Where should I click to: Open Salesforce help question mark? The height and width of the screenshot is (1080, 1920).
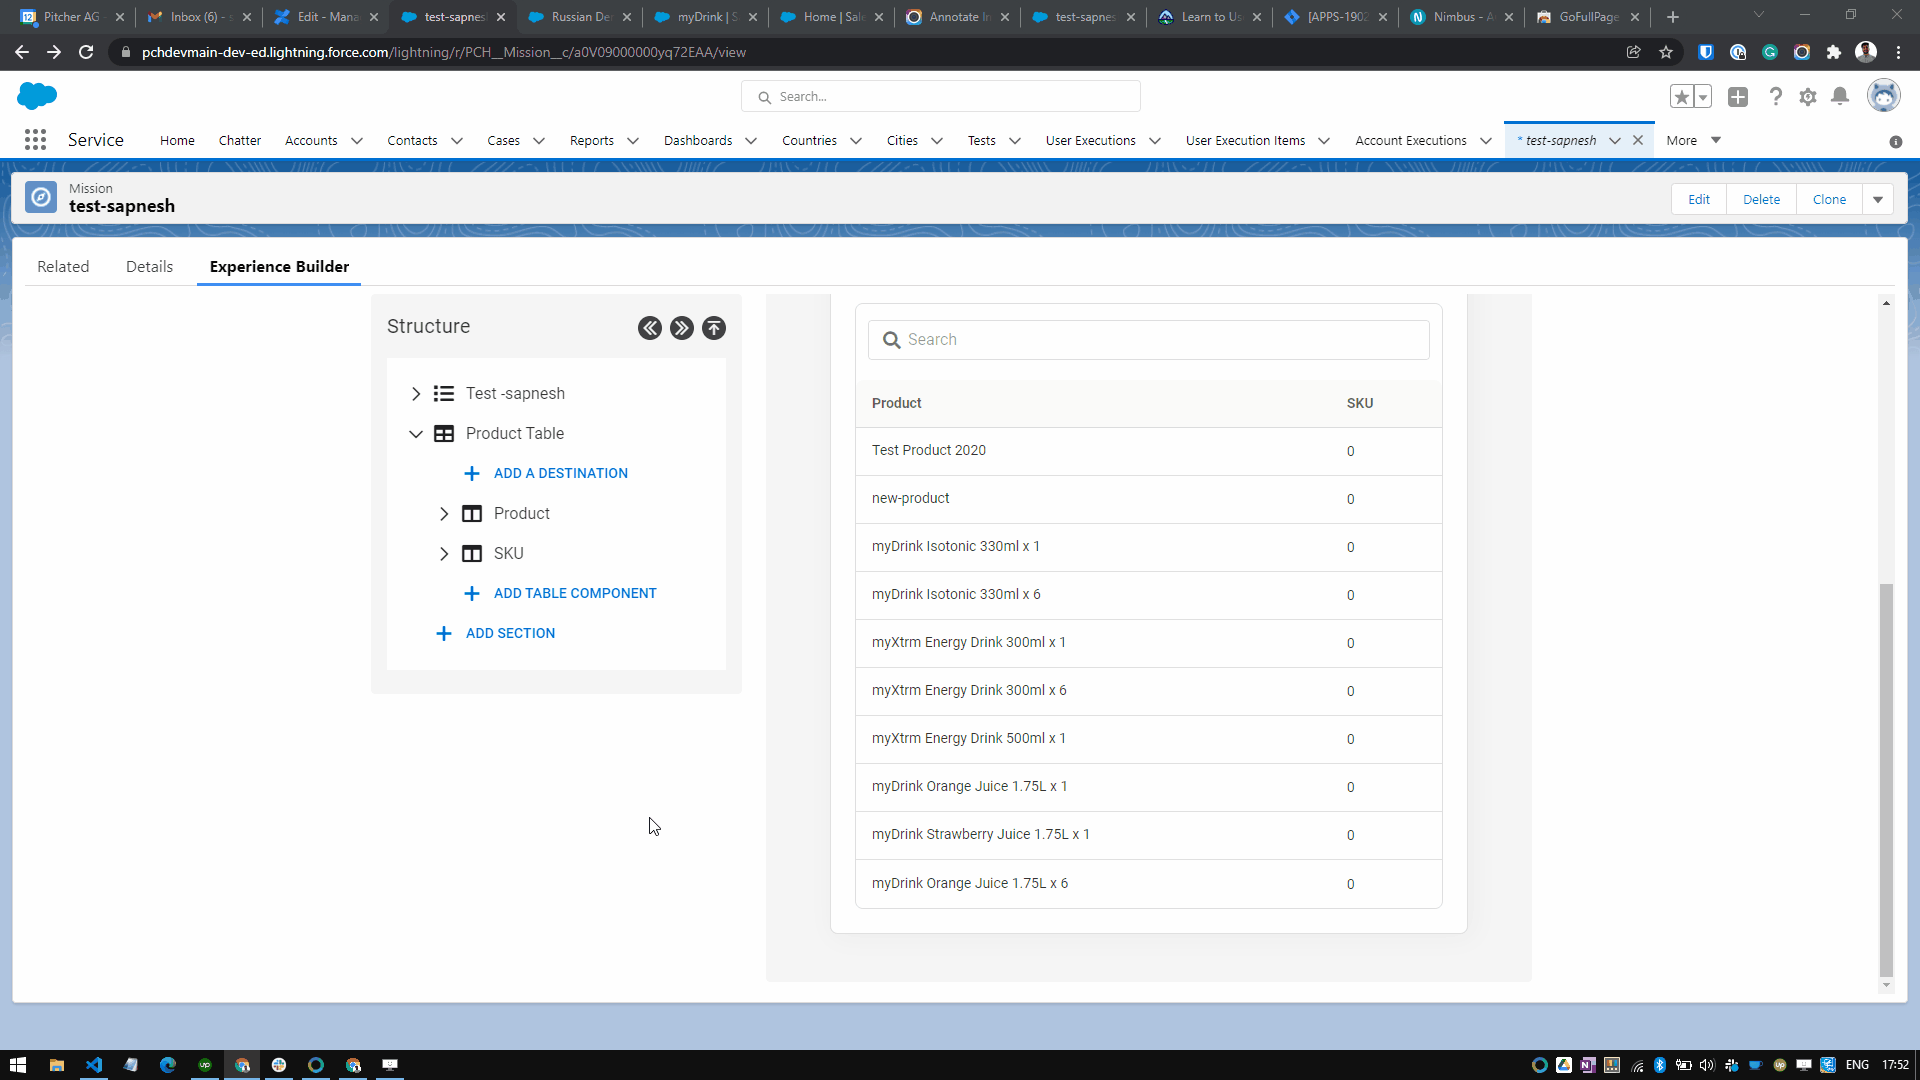tap(1775, 97)
